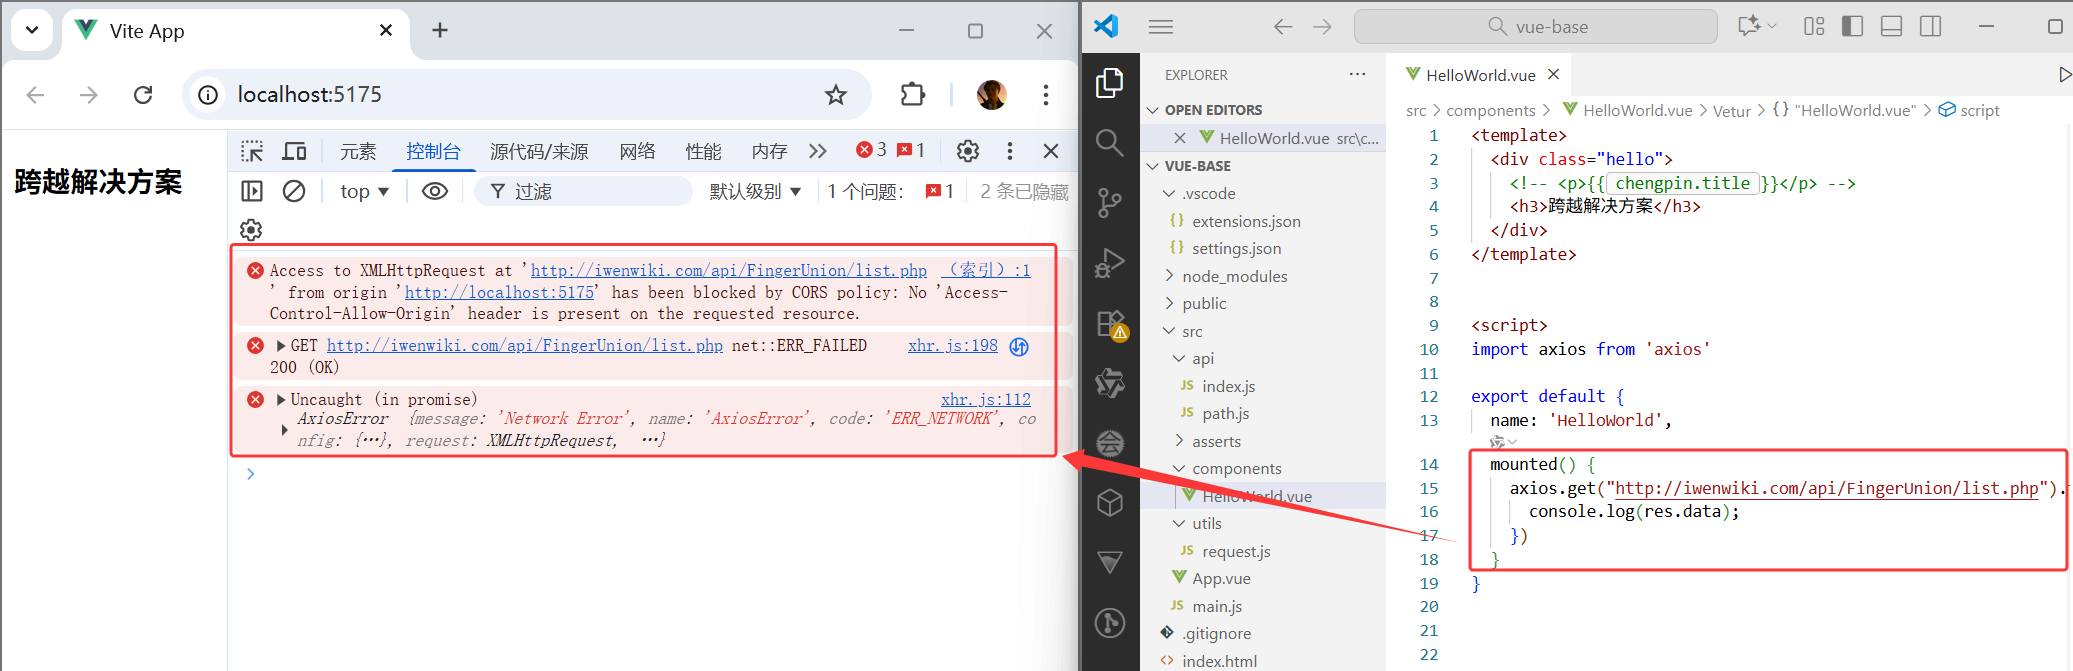Viewport: 2073px width, 671px height.
Task: Close HelloWorld.vue editor tab
Action: click(x=1553, y=74)
